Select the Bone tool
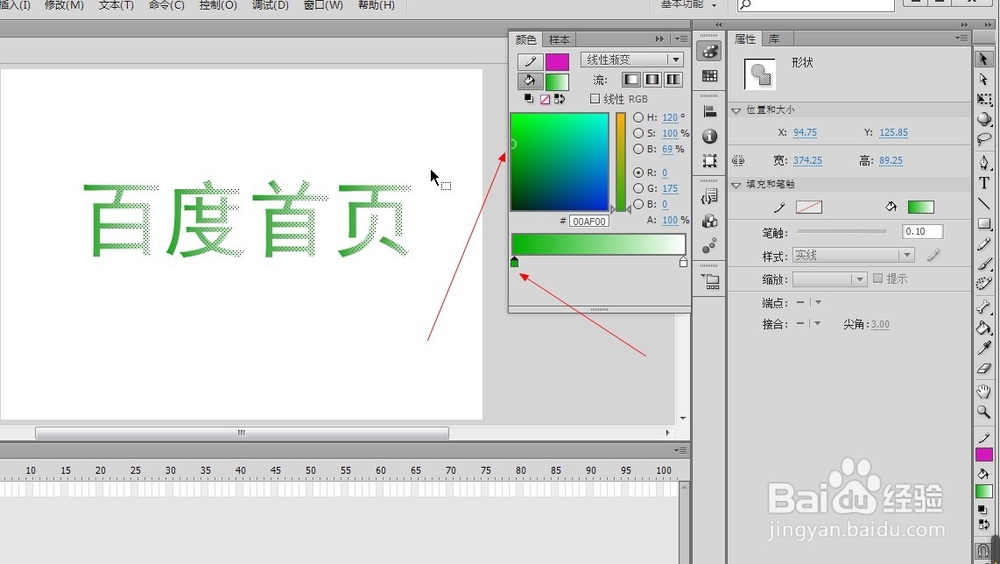Viewport: 1000px width, 564px height. point(983,307)
